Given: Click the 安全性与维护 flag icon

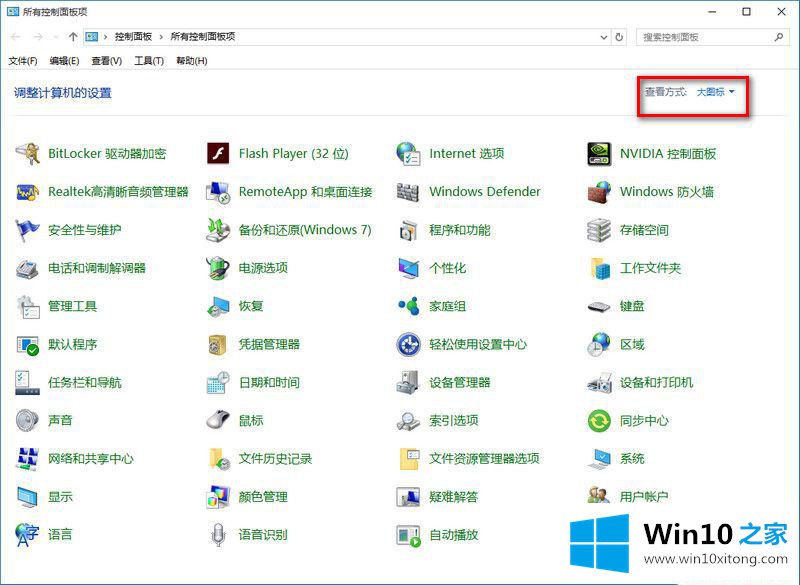Looking at the screenshot, I should [x=28, y=230].
